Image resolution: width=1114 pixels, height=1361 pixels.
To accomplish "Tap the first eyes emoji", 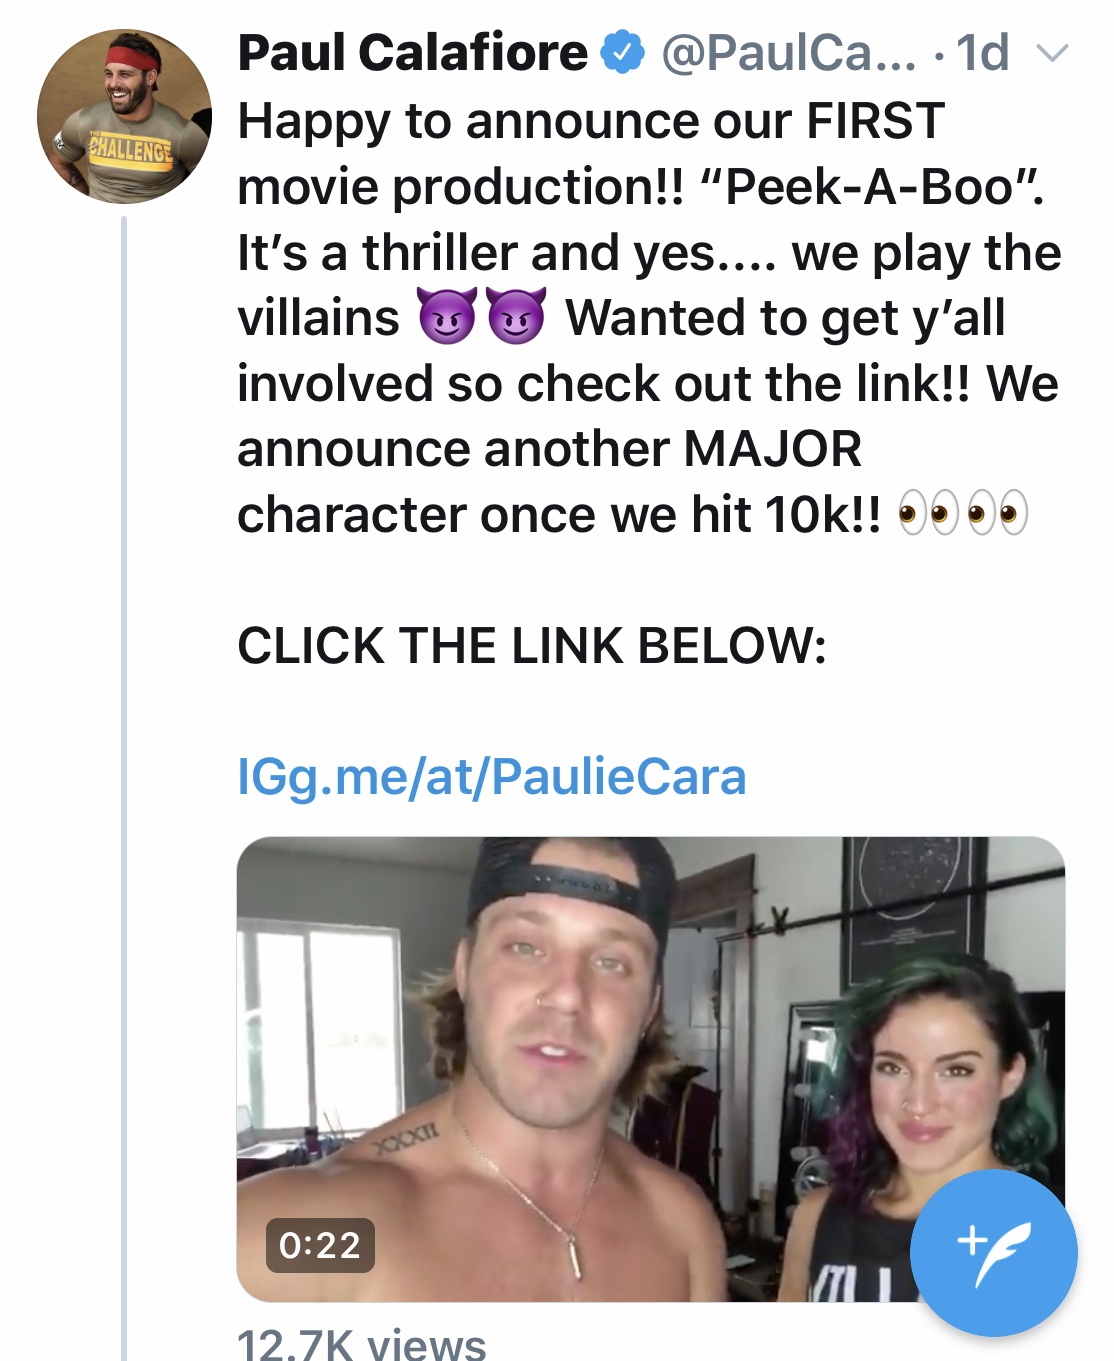I will coord(929,513).
